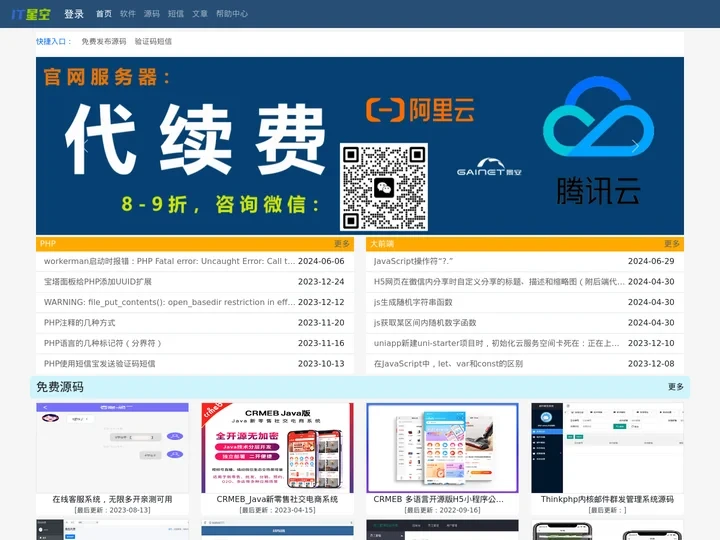
Task: Open CRMEB_Java新零售社交电商系统 title
Action: click(277, 499)
